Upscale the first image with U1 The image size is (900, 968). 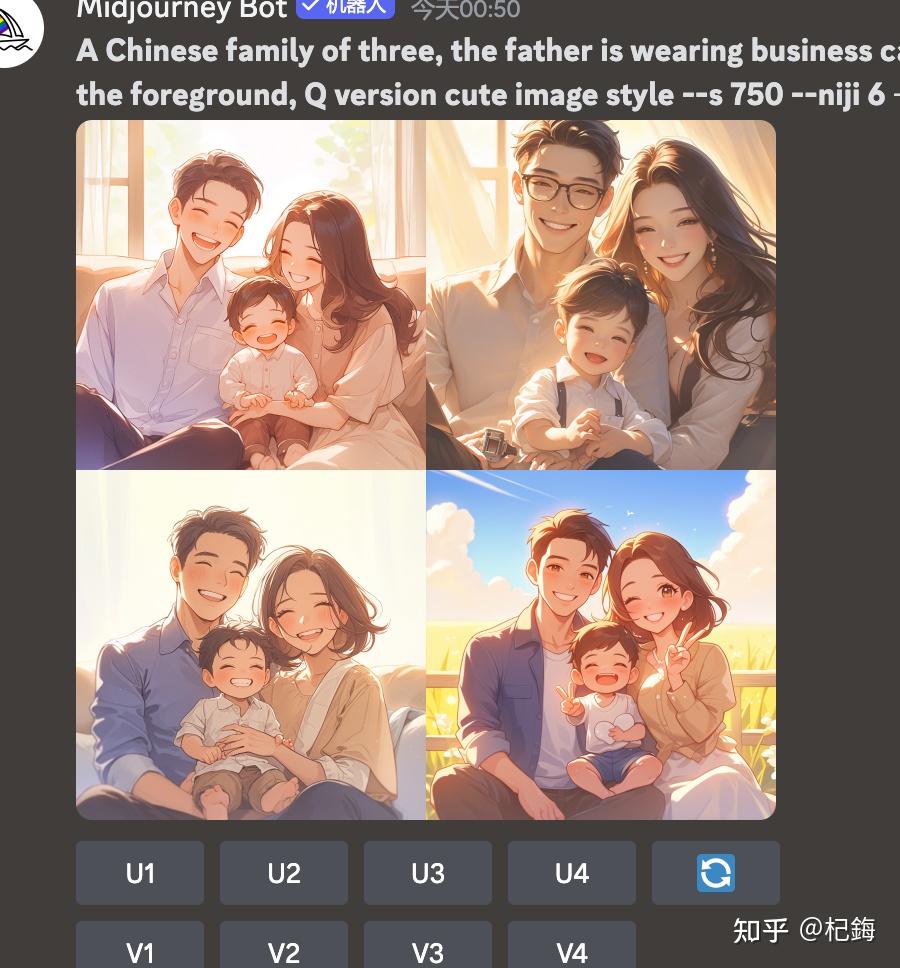click(140, 872)
